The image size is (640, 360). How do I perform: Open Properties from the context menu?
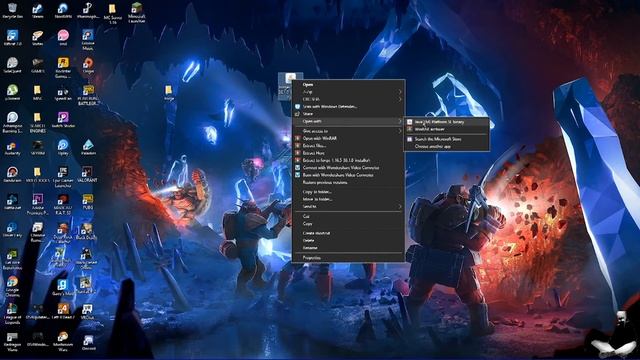click(349, 258)
